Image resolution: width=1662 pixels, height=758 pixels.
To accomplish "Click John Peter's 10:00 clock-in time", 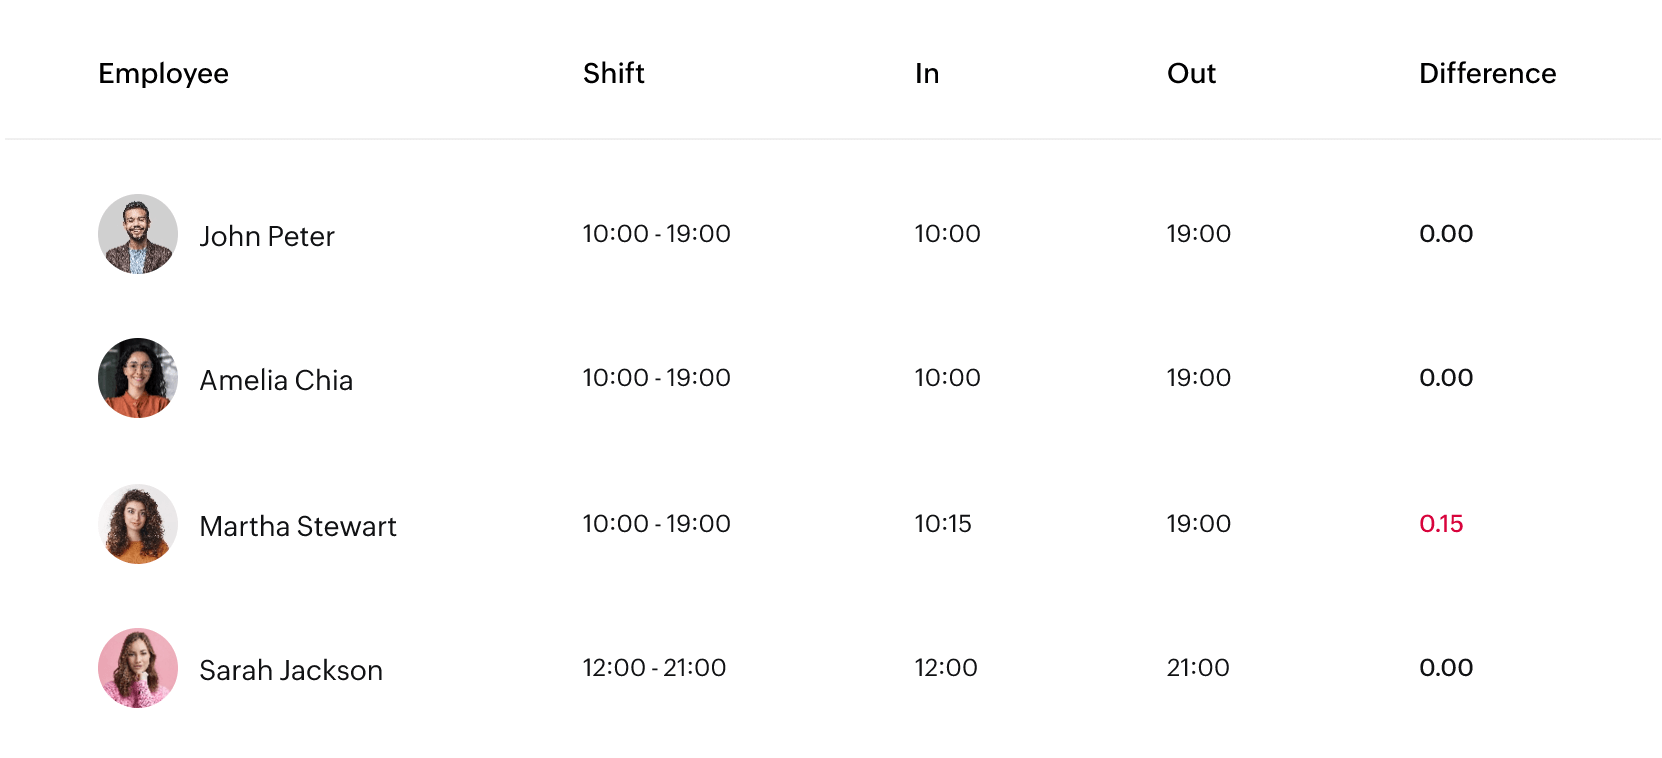I will point(947,233).
